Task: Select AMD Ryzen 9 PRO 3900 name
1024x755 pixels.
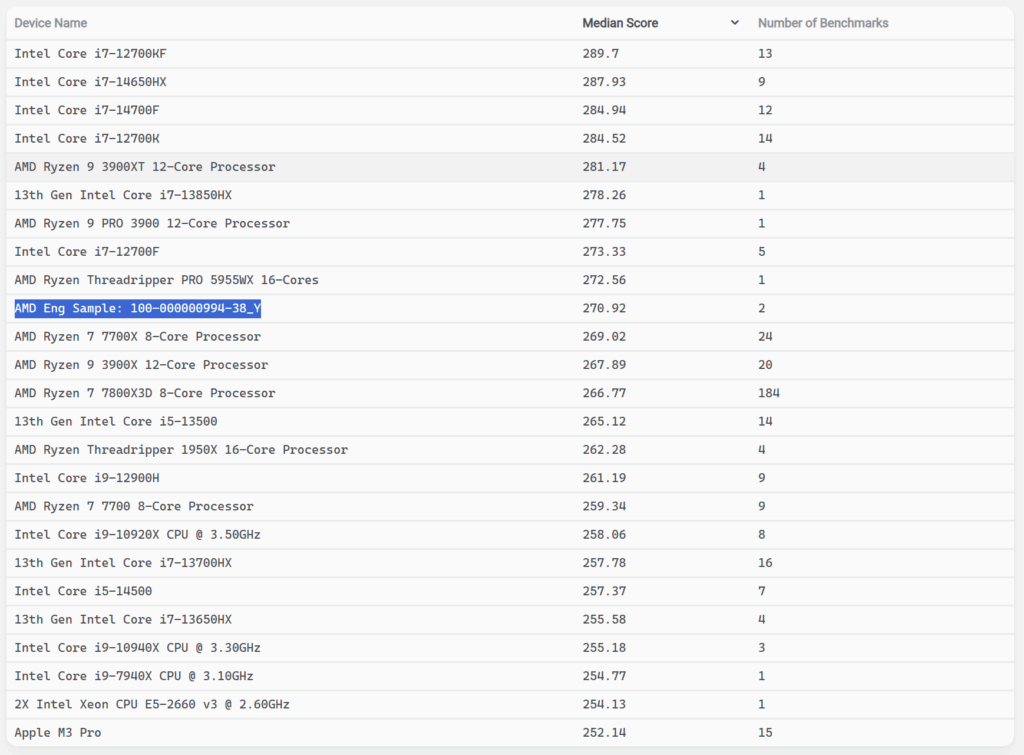Action: pyautogui.click(x=152, y=223)
